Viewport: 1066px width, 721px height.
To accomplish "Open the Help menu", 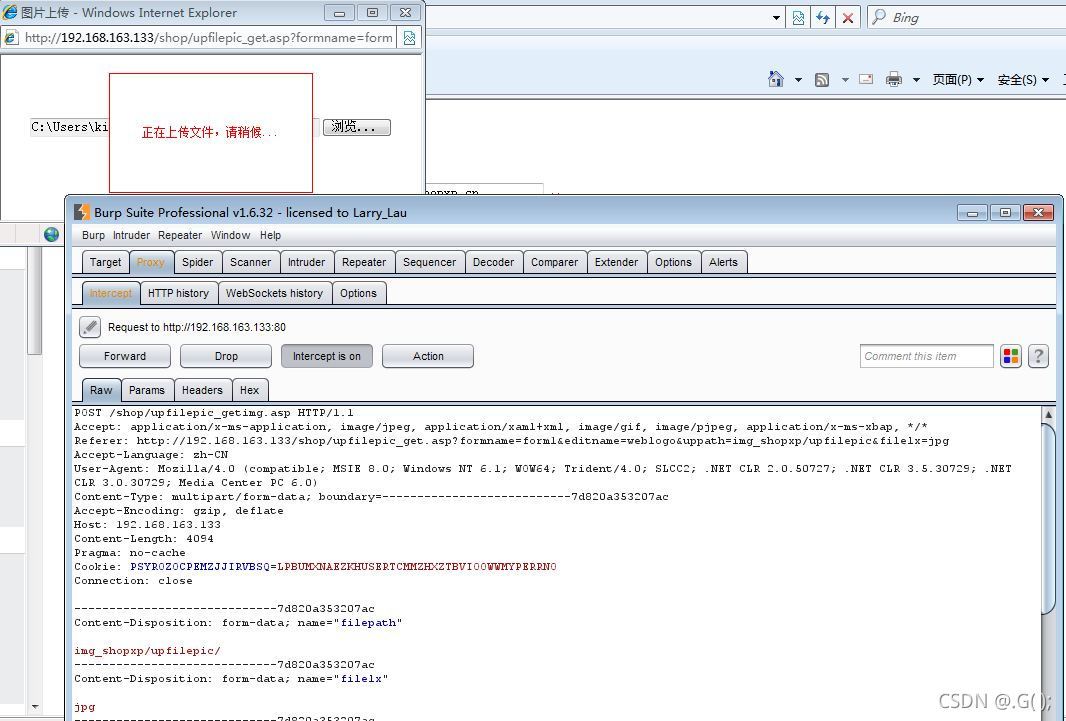I will 270,235.
